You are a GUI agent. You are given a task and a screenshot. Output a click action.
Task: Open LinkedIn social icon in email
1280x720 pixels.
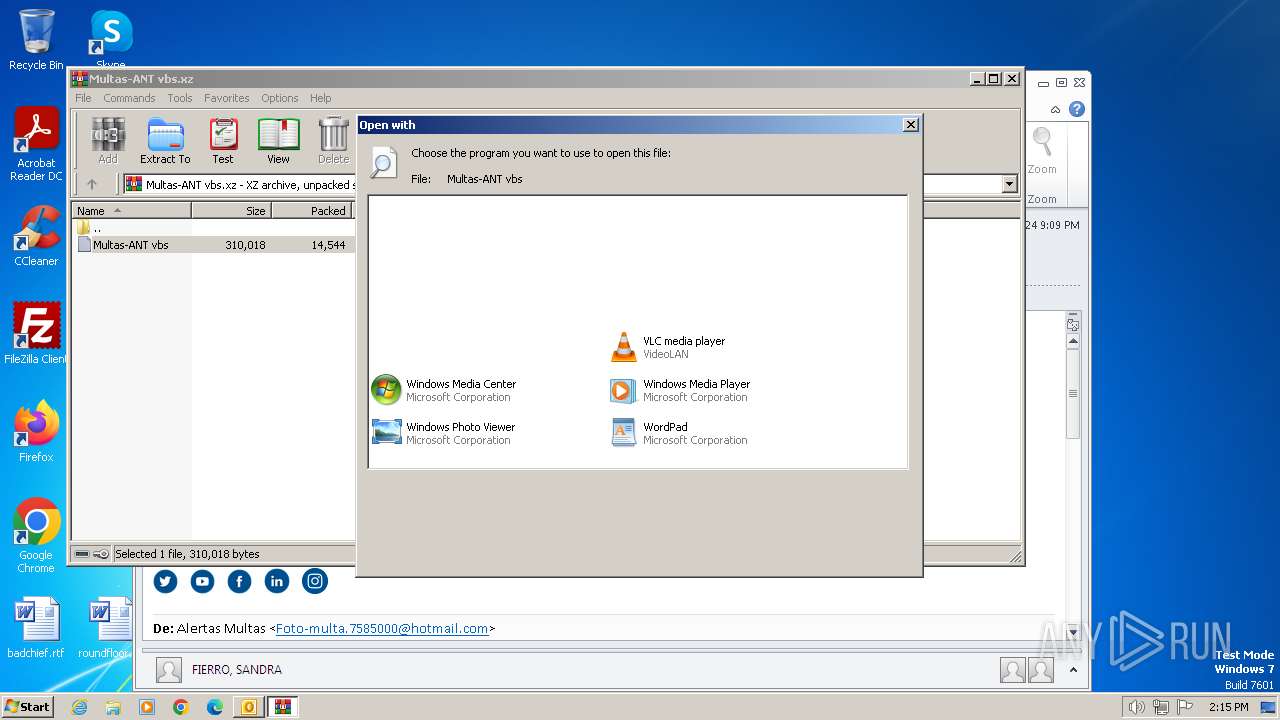[277, 581]
